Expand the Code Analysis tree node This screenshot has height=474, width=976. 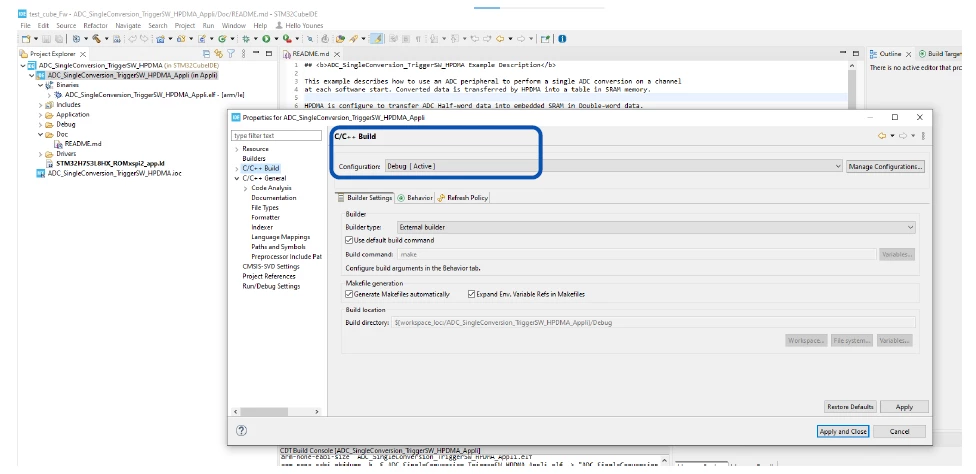click(245, 188)
